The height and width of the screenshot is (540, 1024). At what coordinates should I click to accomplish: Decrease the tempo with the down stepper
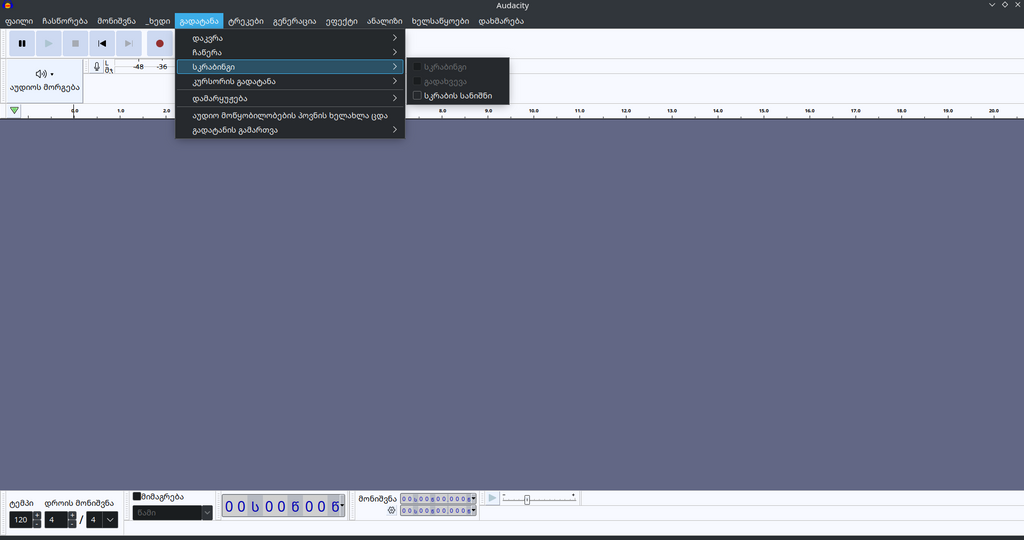[x=37, y=524]
